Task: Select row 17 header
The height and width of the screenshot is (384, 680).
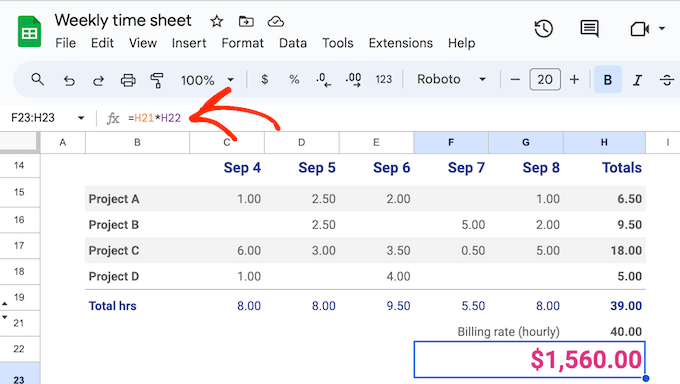Action: tap(19, 246)
